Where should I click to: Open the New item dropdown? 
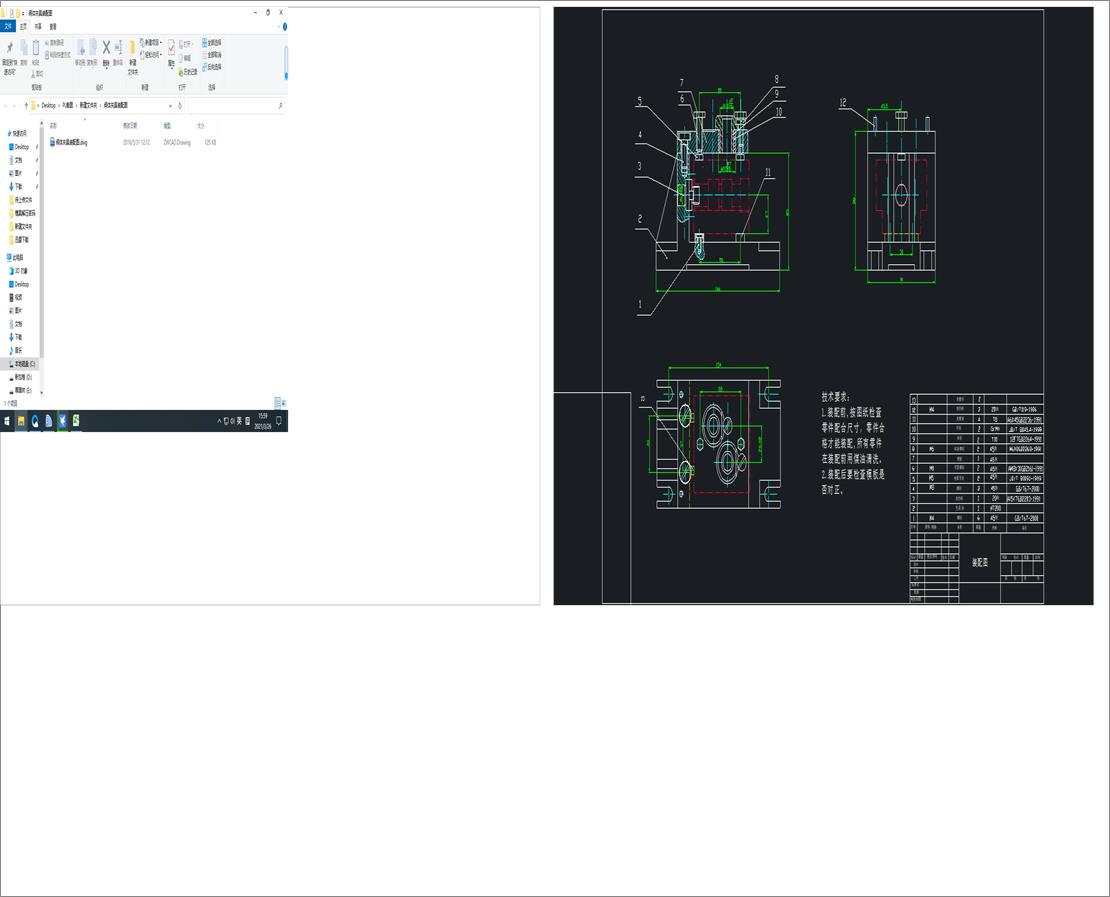point(151,43)
